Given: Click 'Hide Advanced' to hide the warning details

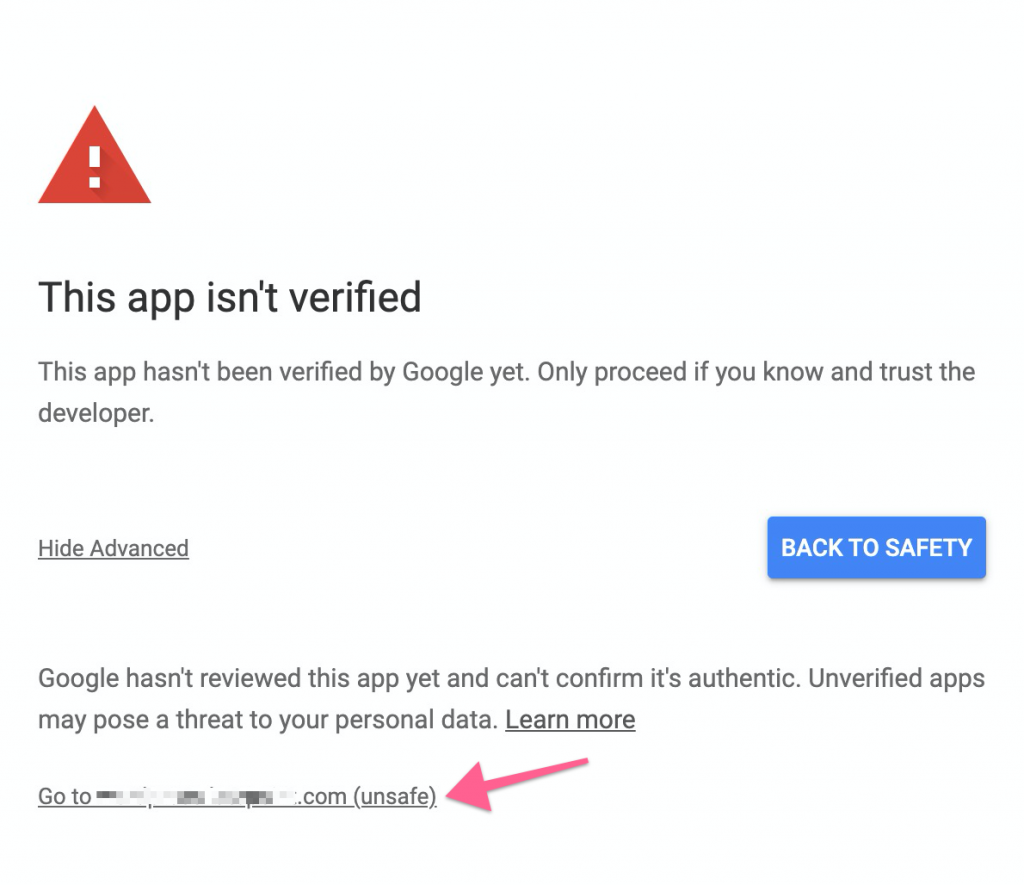Looking at the screenshot, I should coord(113,548).
